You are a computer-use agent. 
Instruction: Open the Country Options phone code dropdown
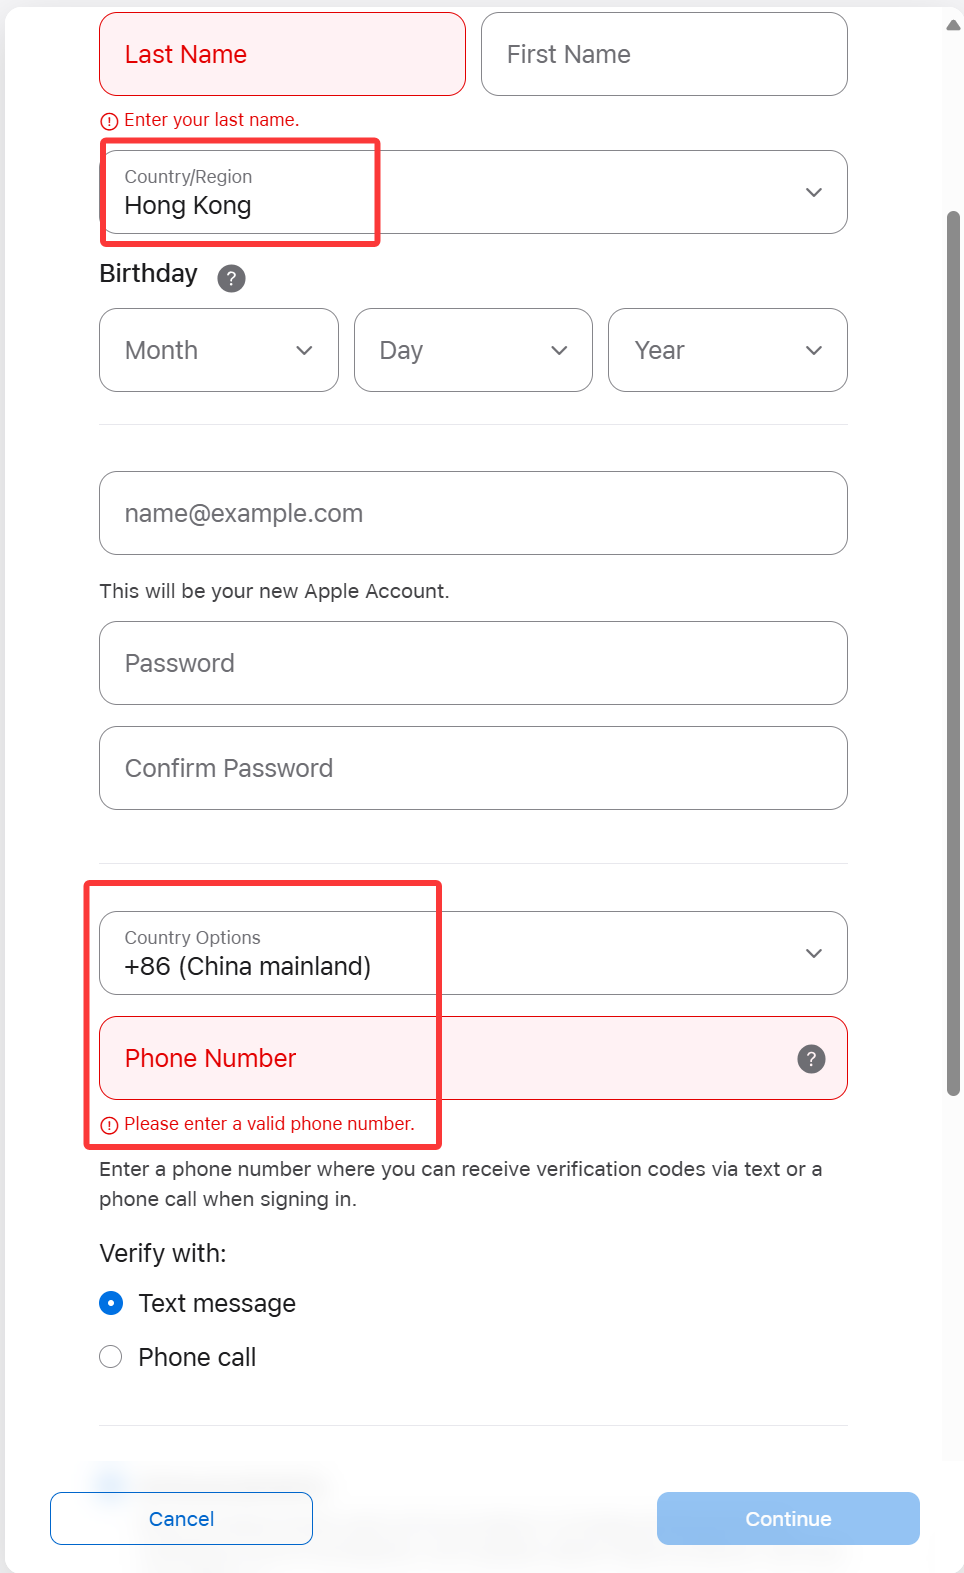[473, 953]
